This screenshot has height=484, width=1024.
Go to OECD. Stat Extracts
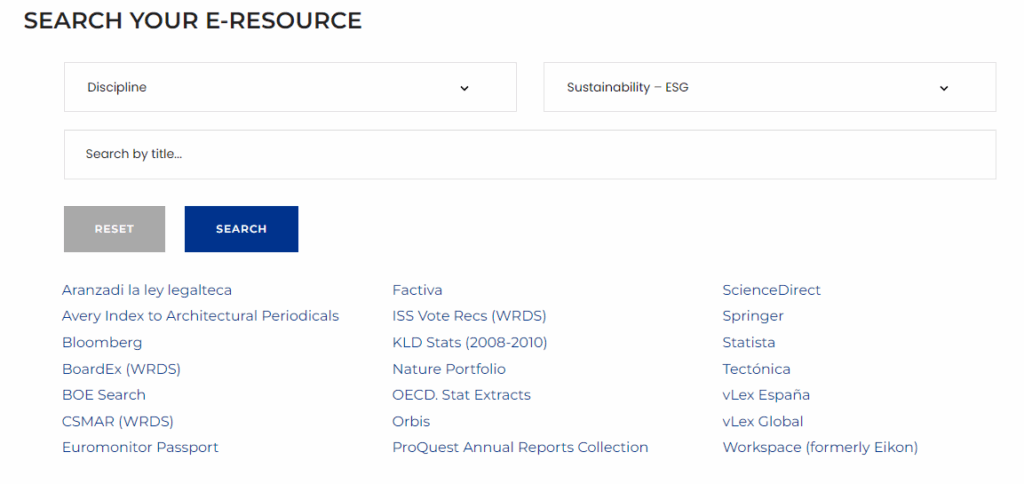(x=461, y=395)
